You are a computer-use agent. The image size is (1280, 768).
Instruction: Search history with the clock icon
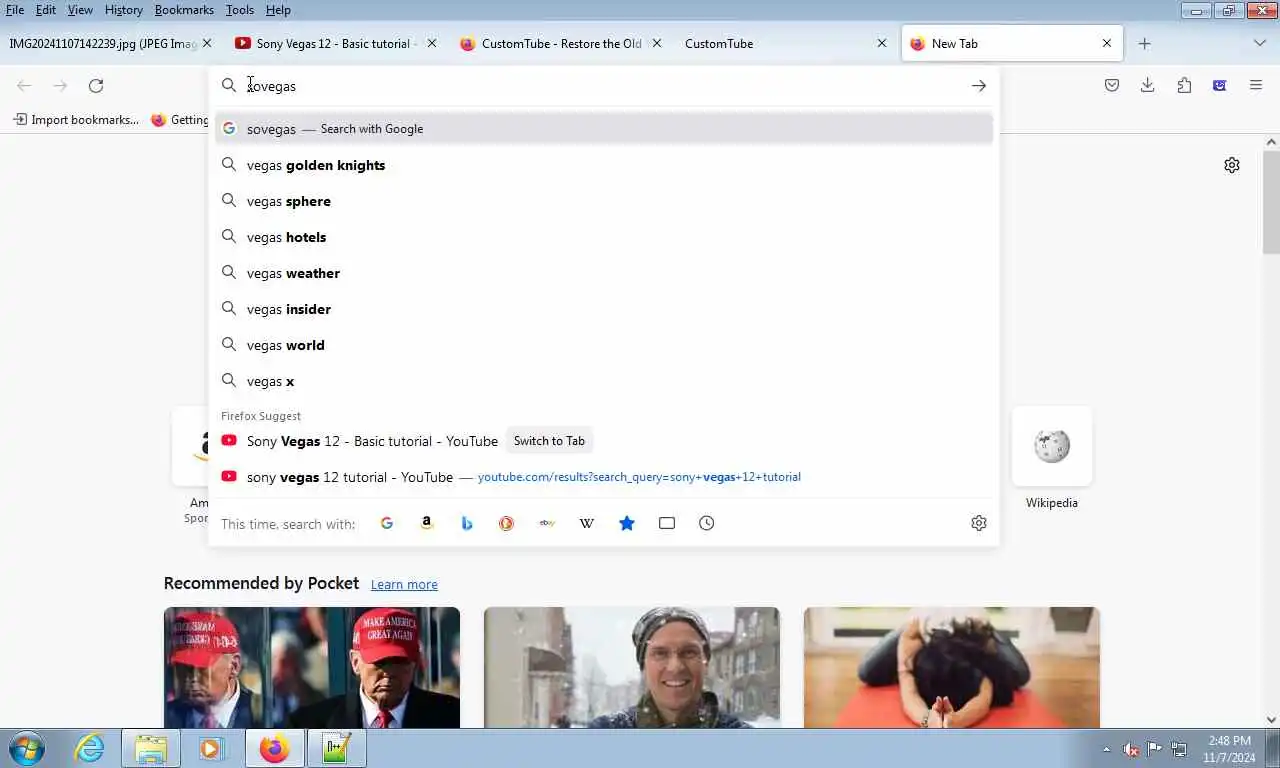[x=707, y=523]
